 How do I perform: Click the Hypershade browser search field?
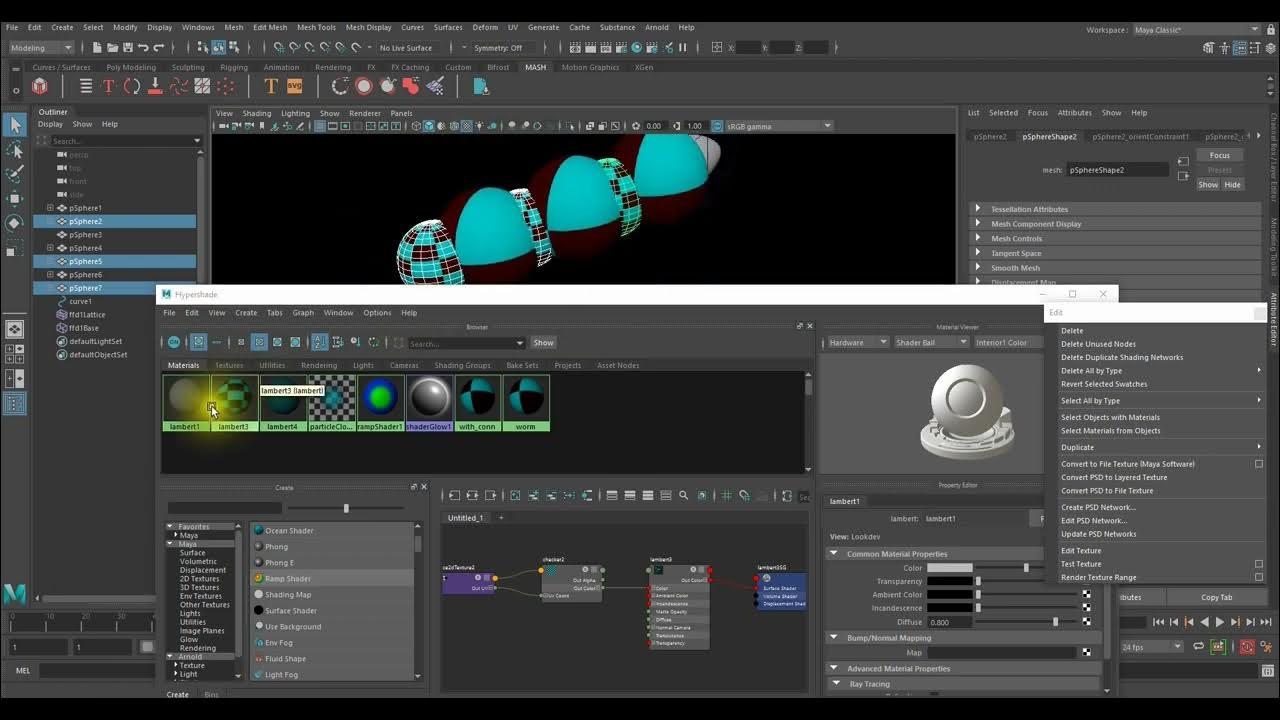pyautogui.click(x=465, y=343)
